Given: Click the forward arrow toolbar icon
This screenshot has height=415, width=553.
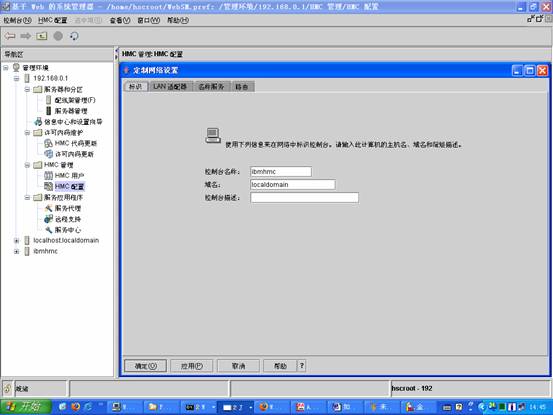Looking at the screenshot, I should tap(26, 36).
